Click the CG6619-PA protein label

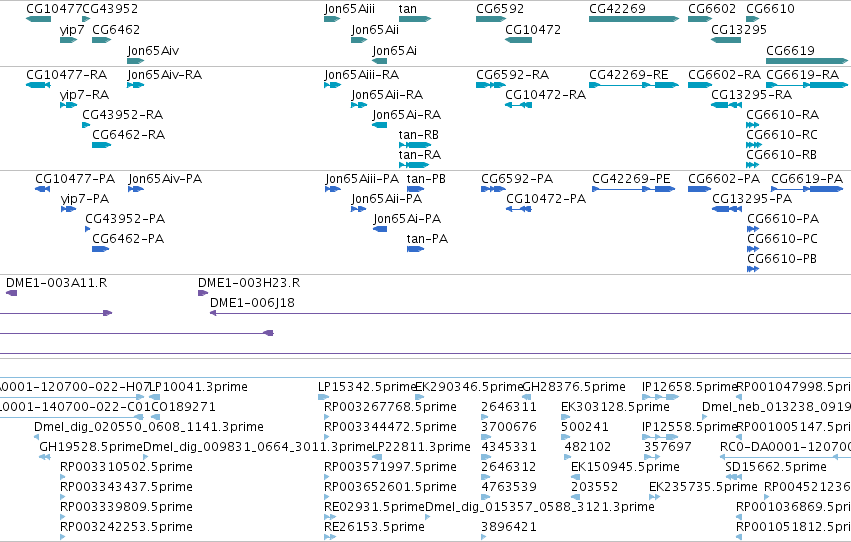[x=807, y=178]
